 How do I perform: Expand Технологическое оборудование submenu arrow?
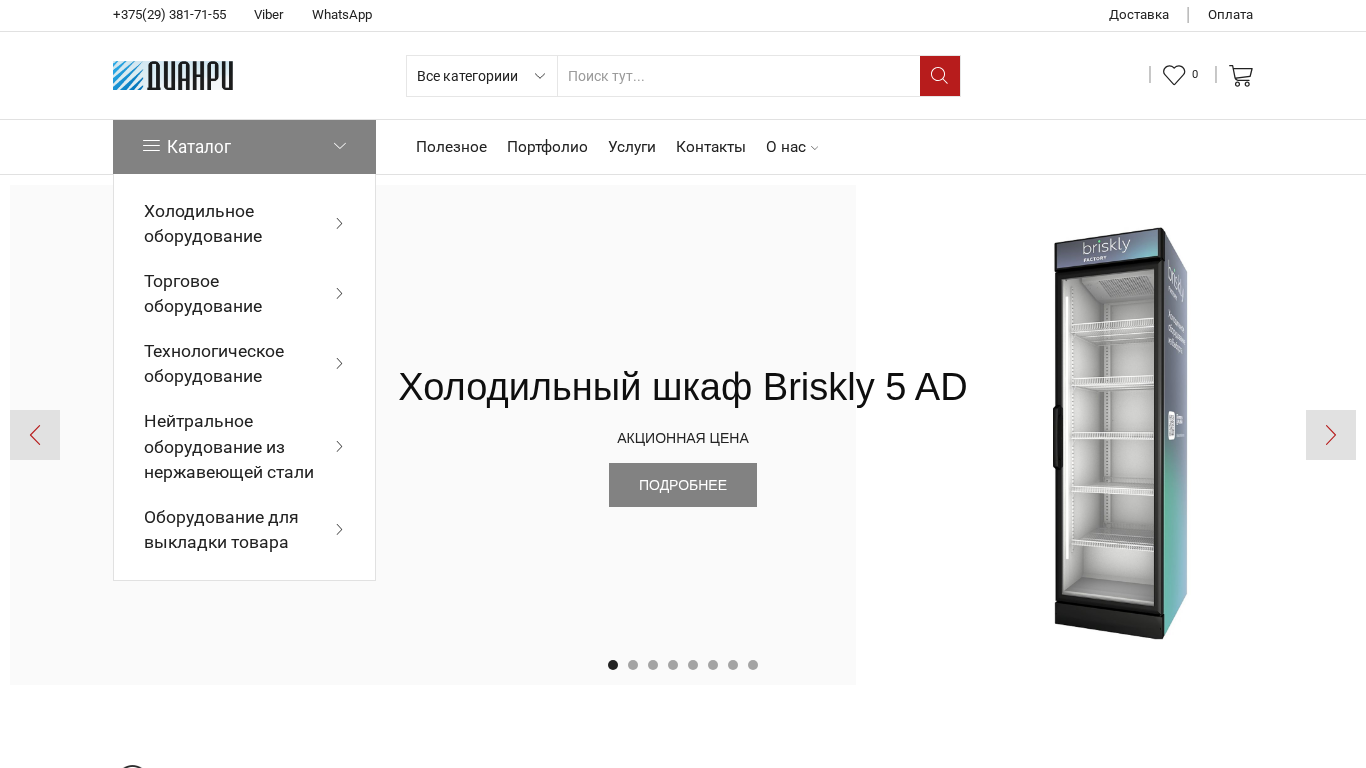click(x=339, y=363)
